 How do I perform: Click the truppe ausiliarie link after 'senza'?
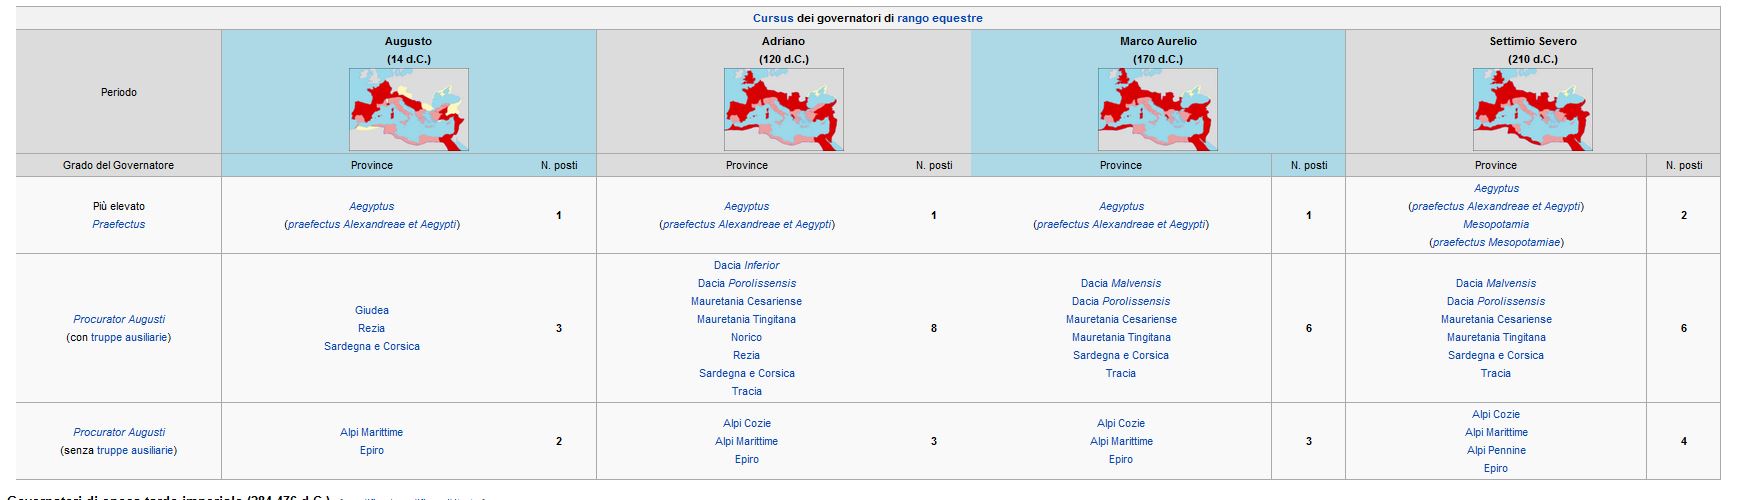click(135, 450)
